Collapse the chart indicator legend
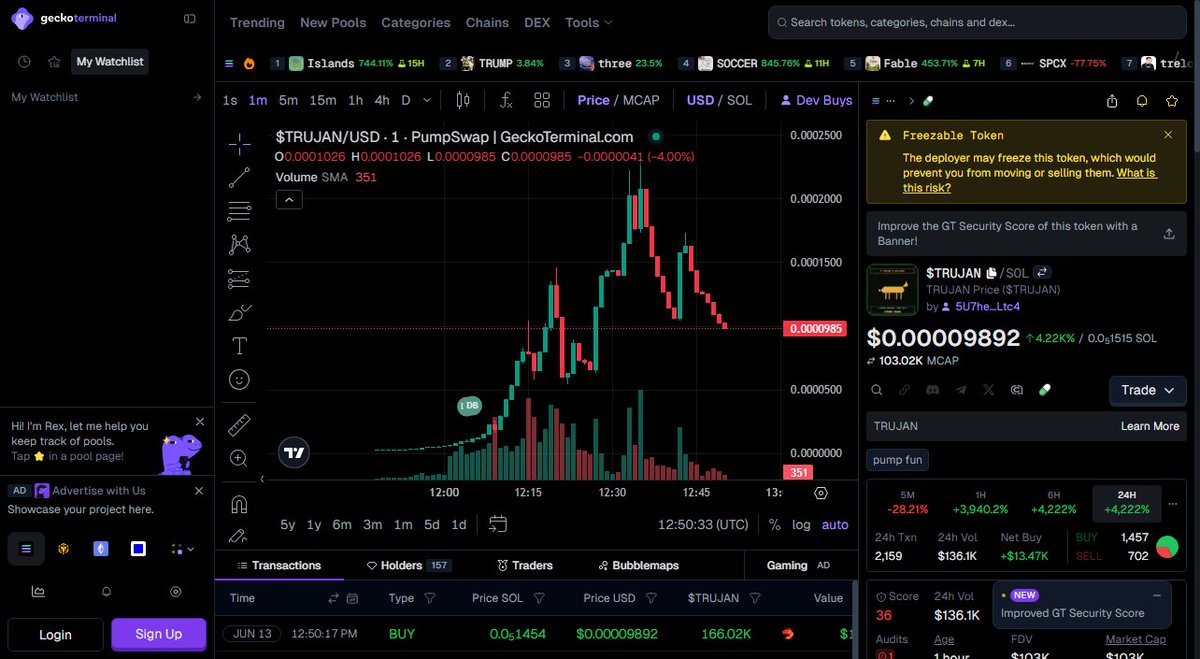This screenshot has width=1200, height=659. [288, 199]
